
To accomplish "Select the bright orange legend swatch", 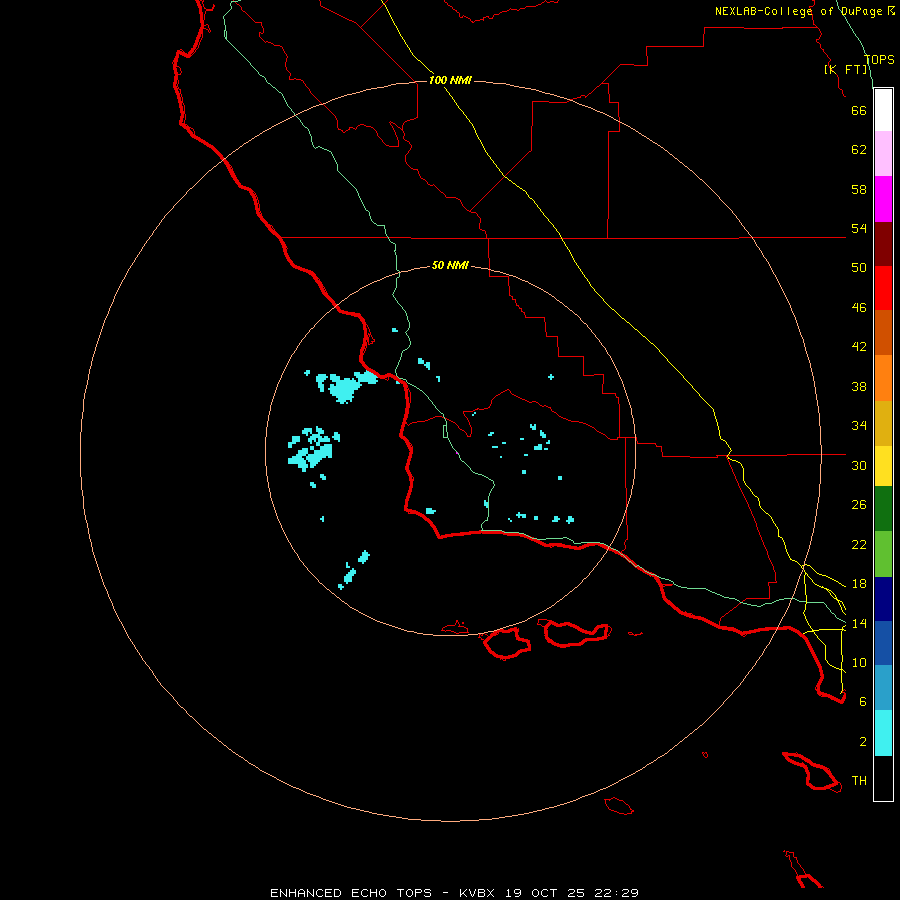I will 883,378.
